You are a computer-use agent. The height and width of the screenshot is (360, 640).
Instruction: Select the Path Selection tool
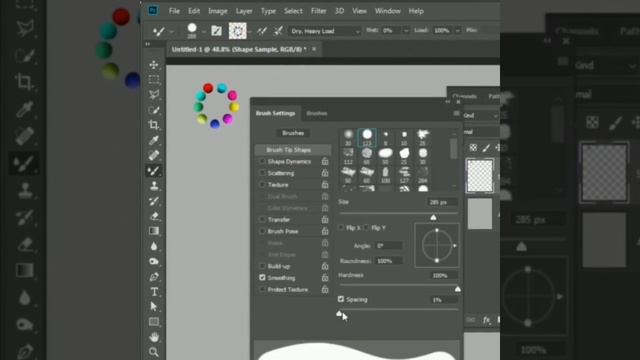tap(154, 307)
